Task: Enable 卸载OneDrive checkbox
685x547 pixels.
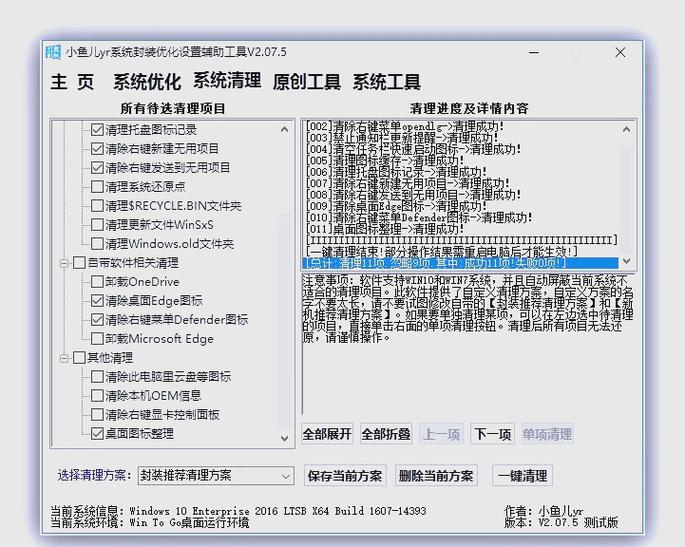Action: (x=97, y=282)
